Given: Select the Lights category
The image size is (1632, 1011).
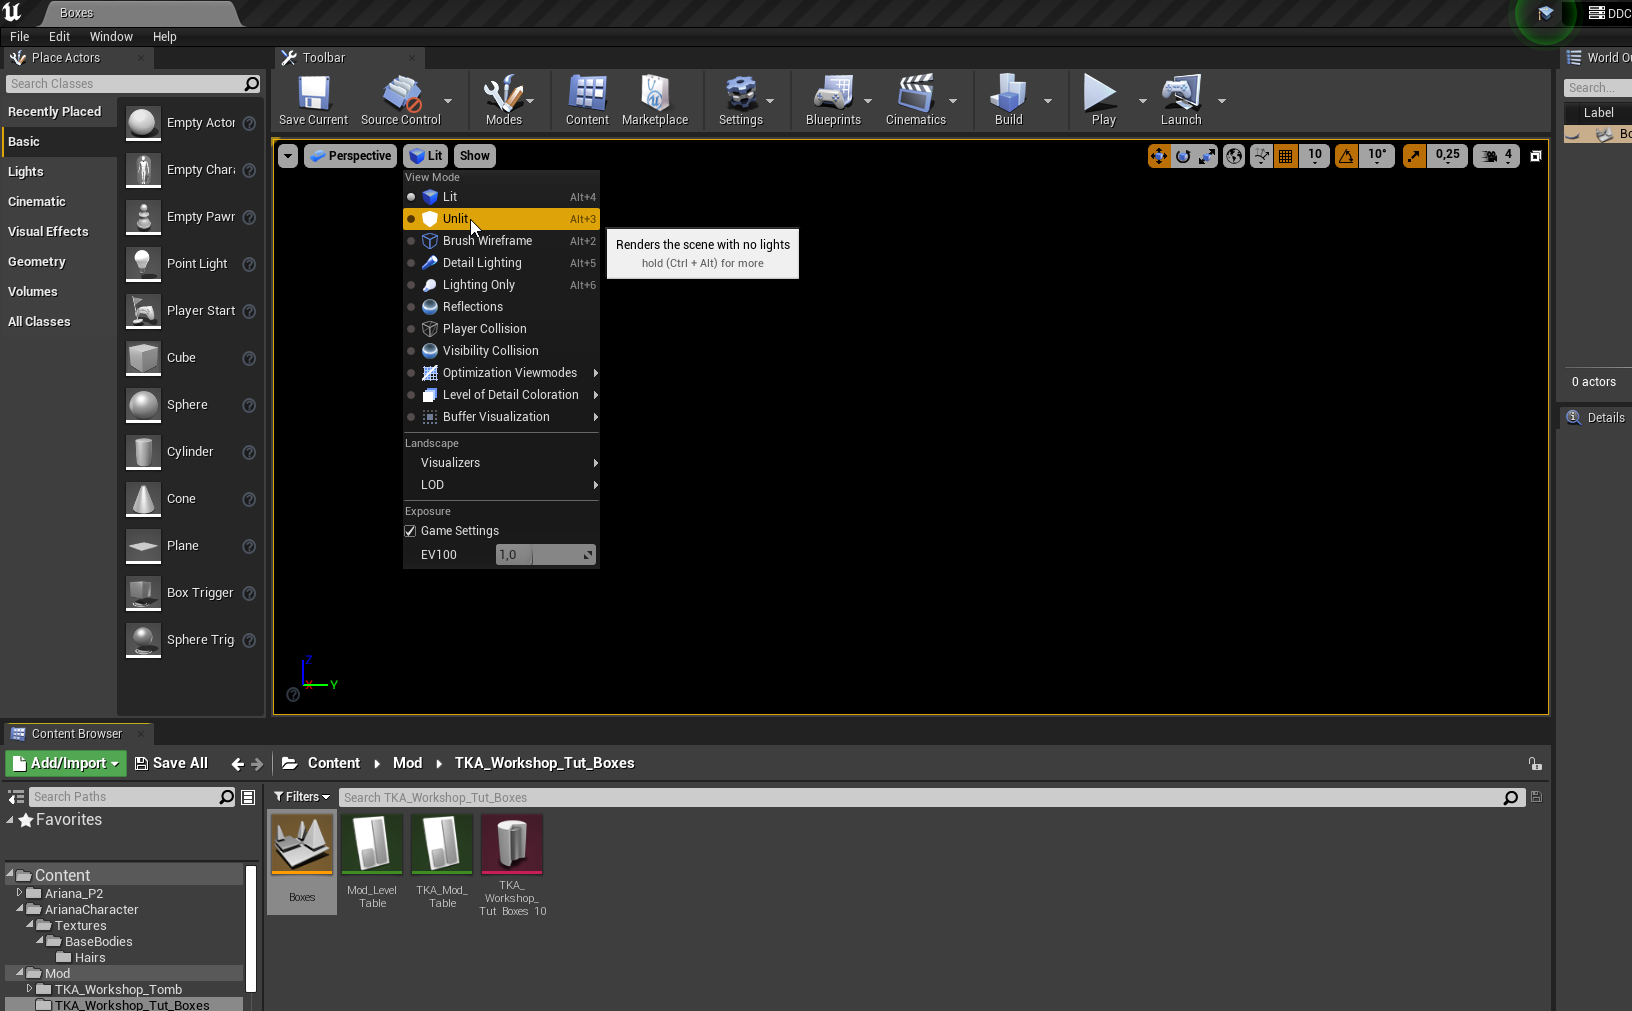Looking at the screenshot, I should click(59, 172).
